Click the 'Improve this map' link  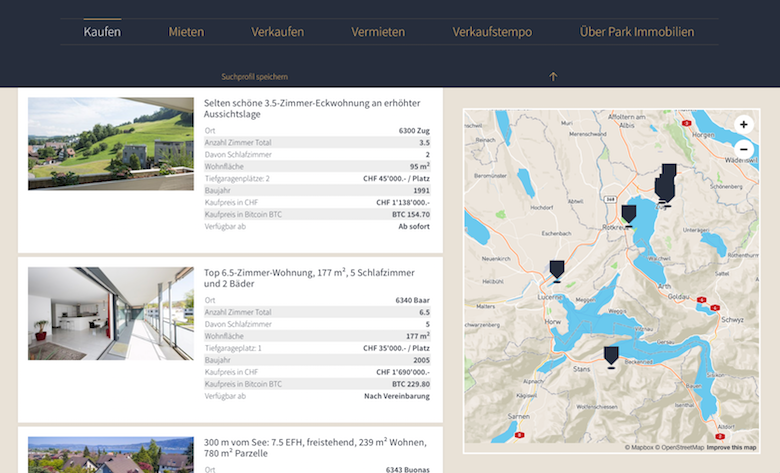tap(731, 448)
